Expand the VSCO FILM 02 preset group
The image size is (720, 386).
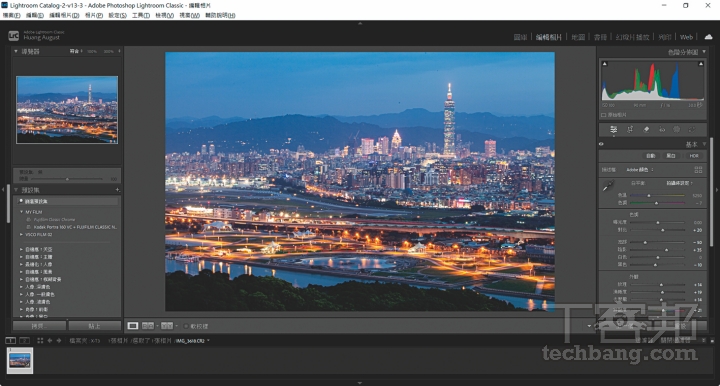(x=22, y=235)
